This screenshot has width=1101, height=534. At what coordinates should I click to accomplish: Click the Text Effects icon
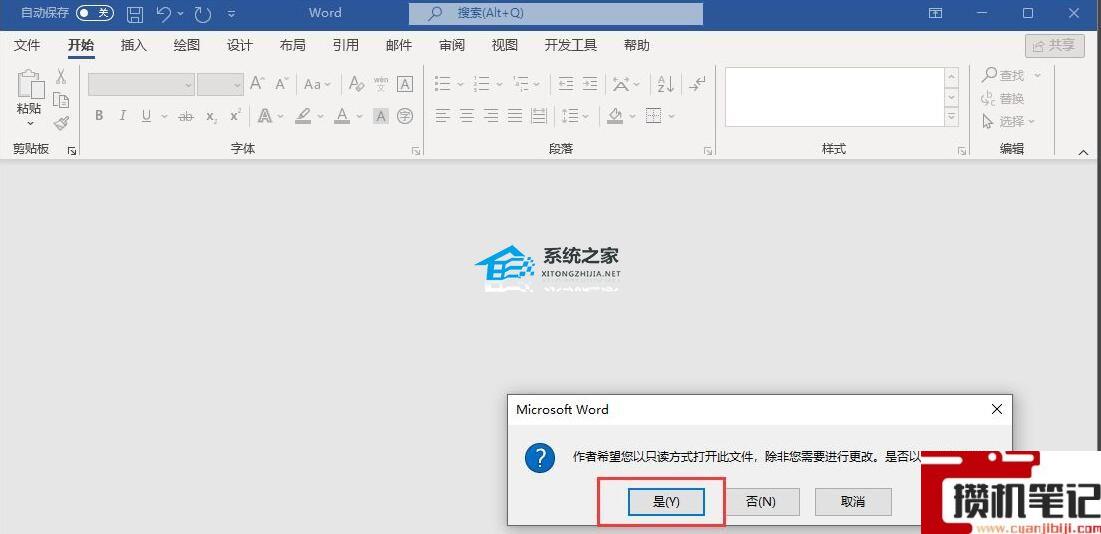pyautogui.click(x=265, y=116)
